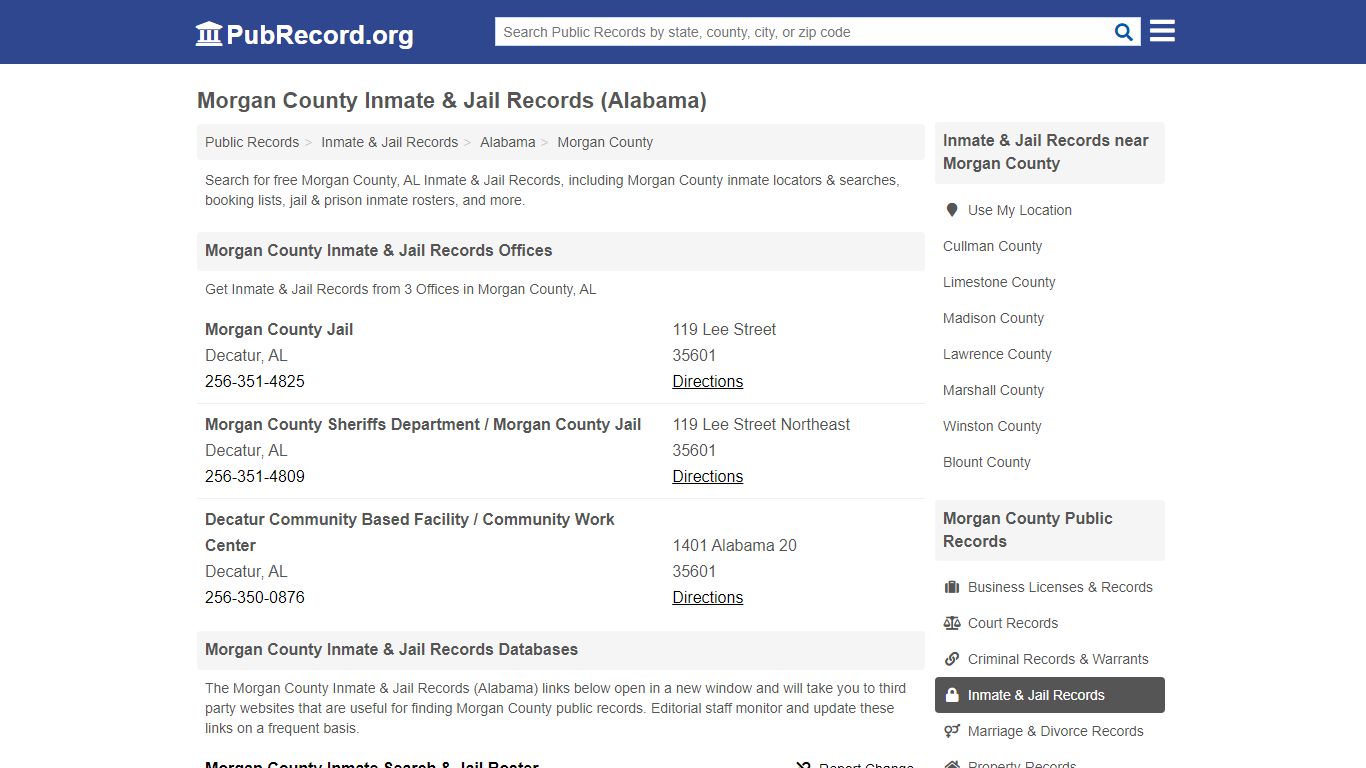Open Public Records breadcrumb
1366x768 pixels.
pos(252,142)
